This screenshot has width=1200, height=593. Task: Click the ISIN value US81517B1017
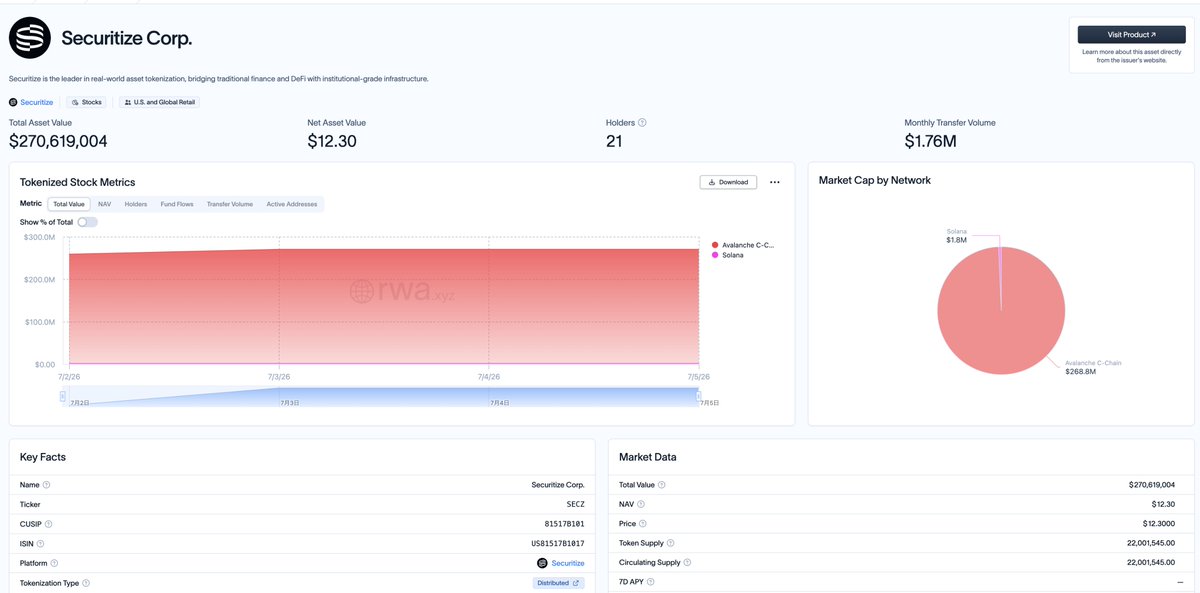point(558,543)
